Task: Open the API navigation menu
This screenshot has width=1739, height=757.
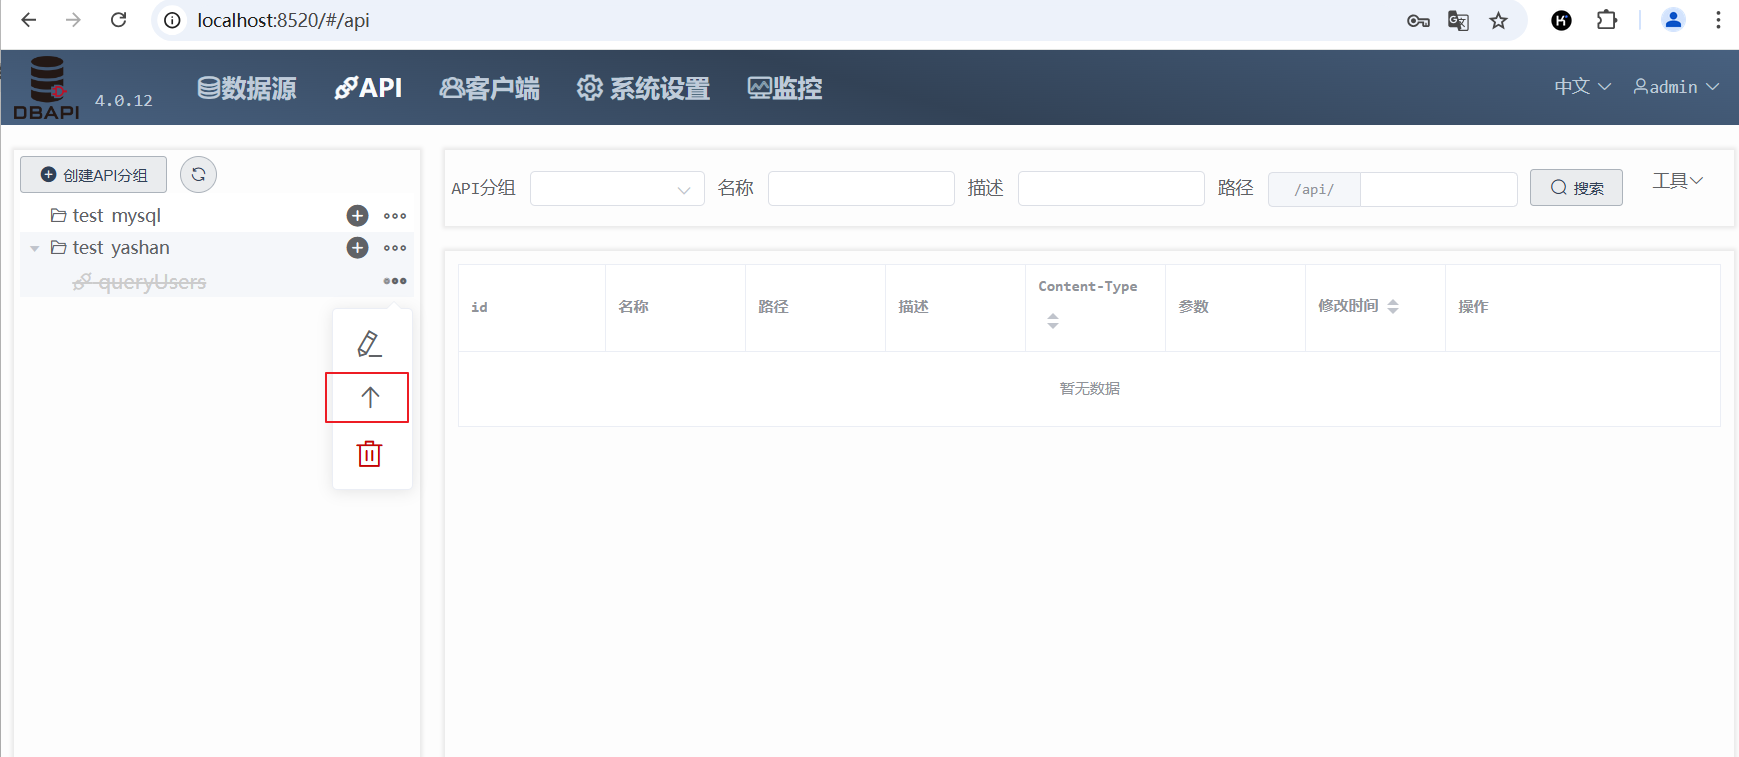Action: click(368, 88)
